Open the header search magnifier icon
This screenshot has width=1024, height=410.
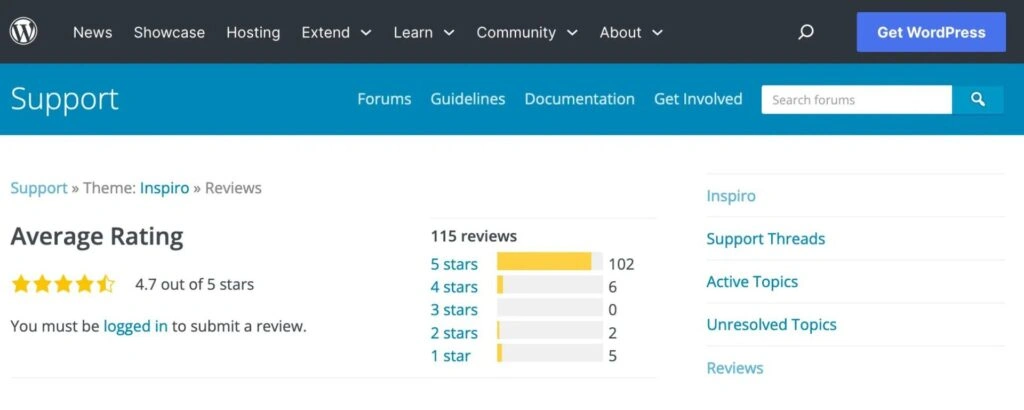click(806, 32)
